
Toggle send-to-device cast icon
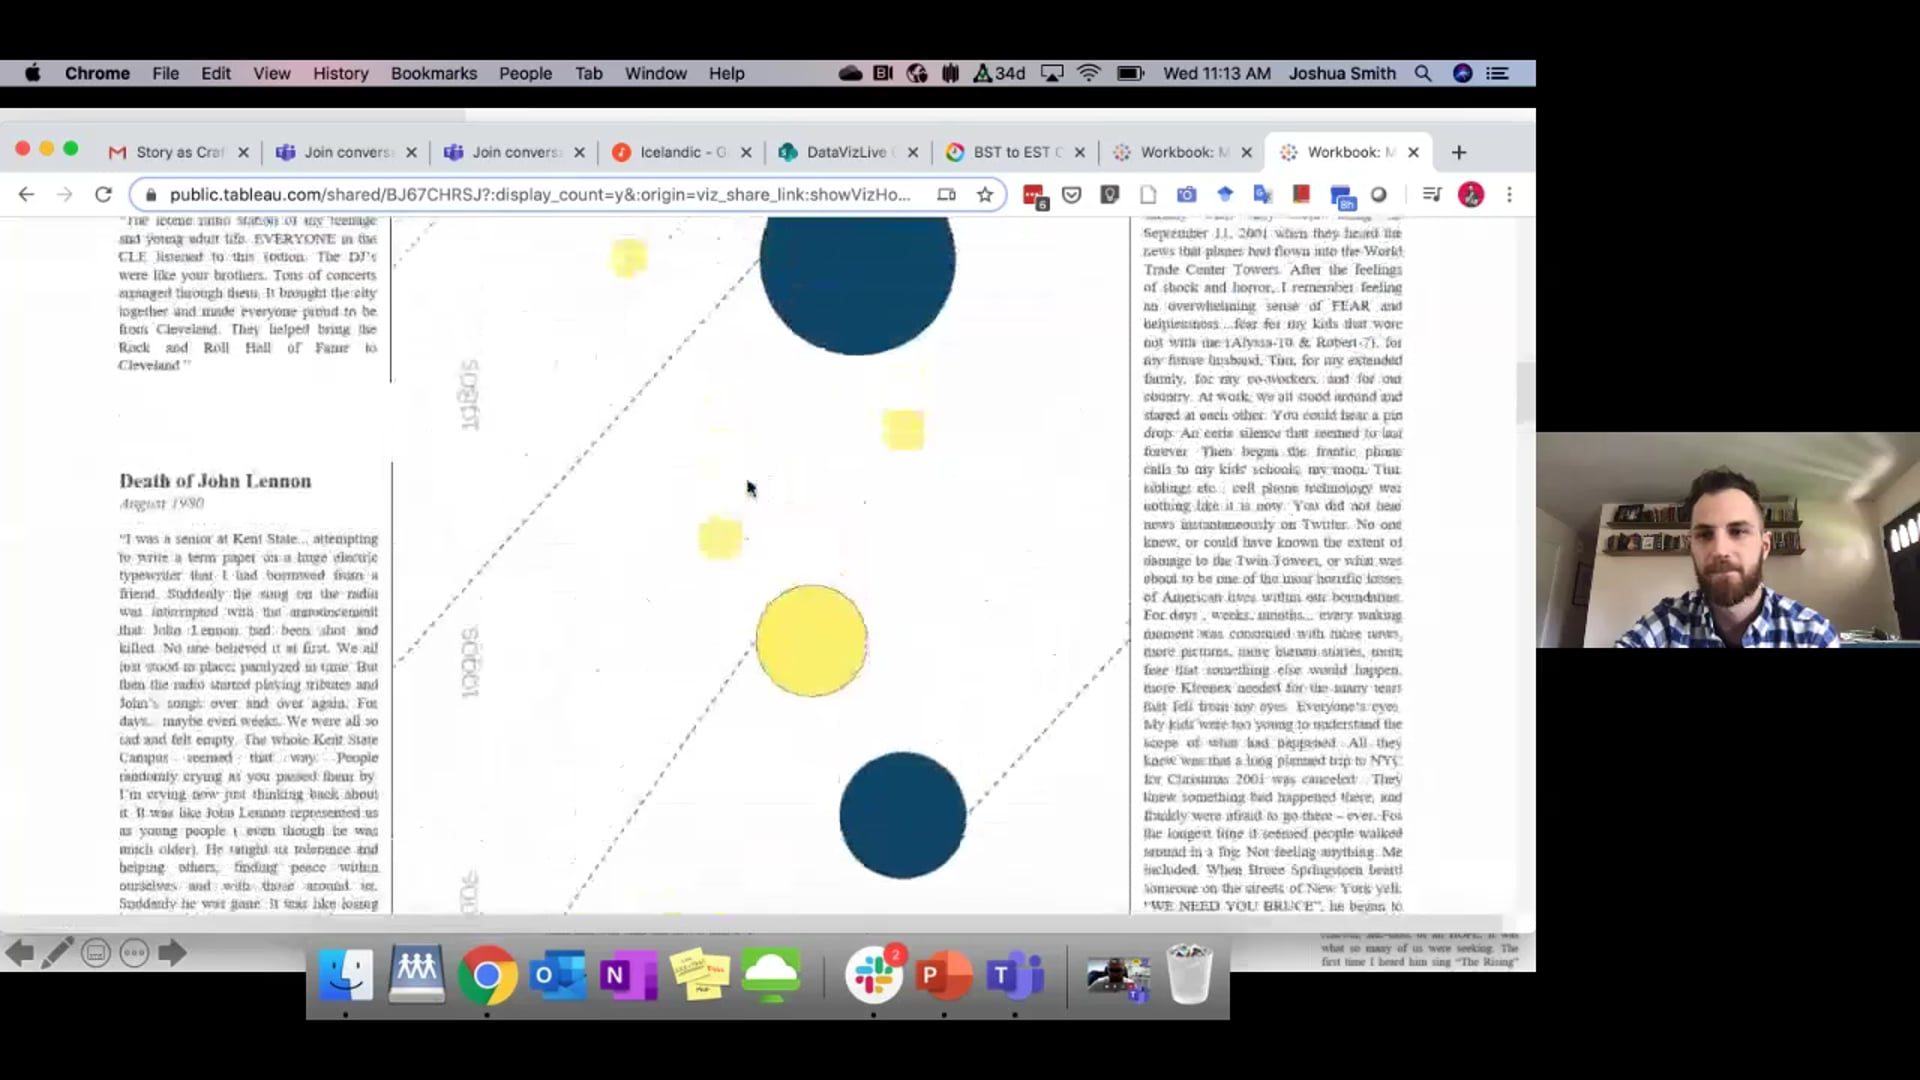[x=946, y=195]
